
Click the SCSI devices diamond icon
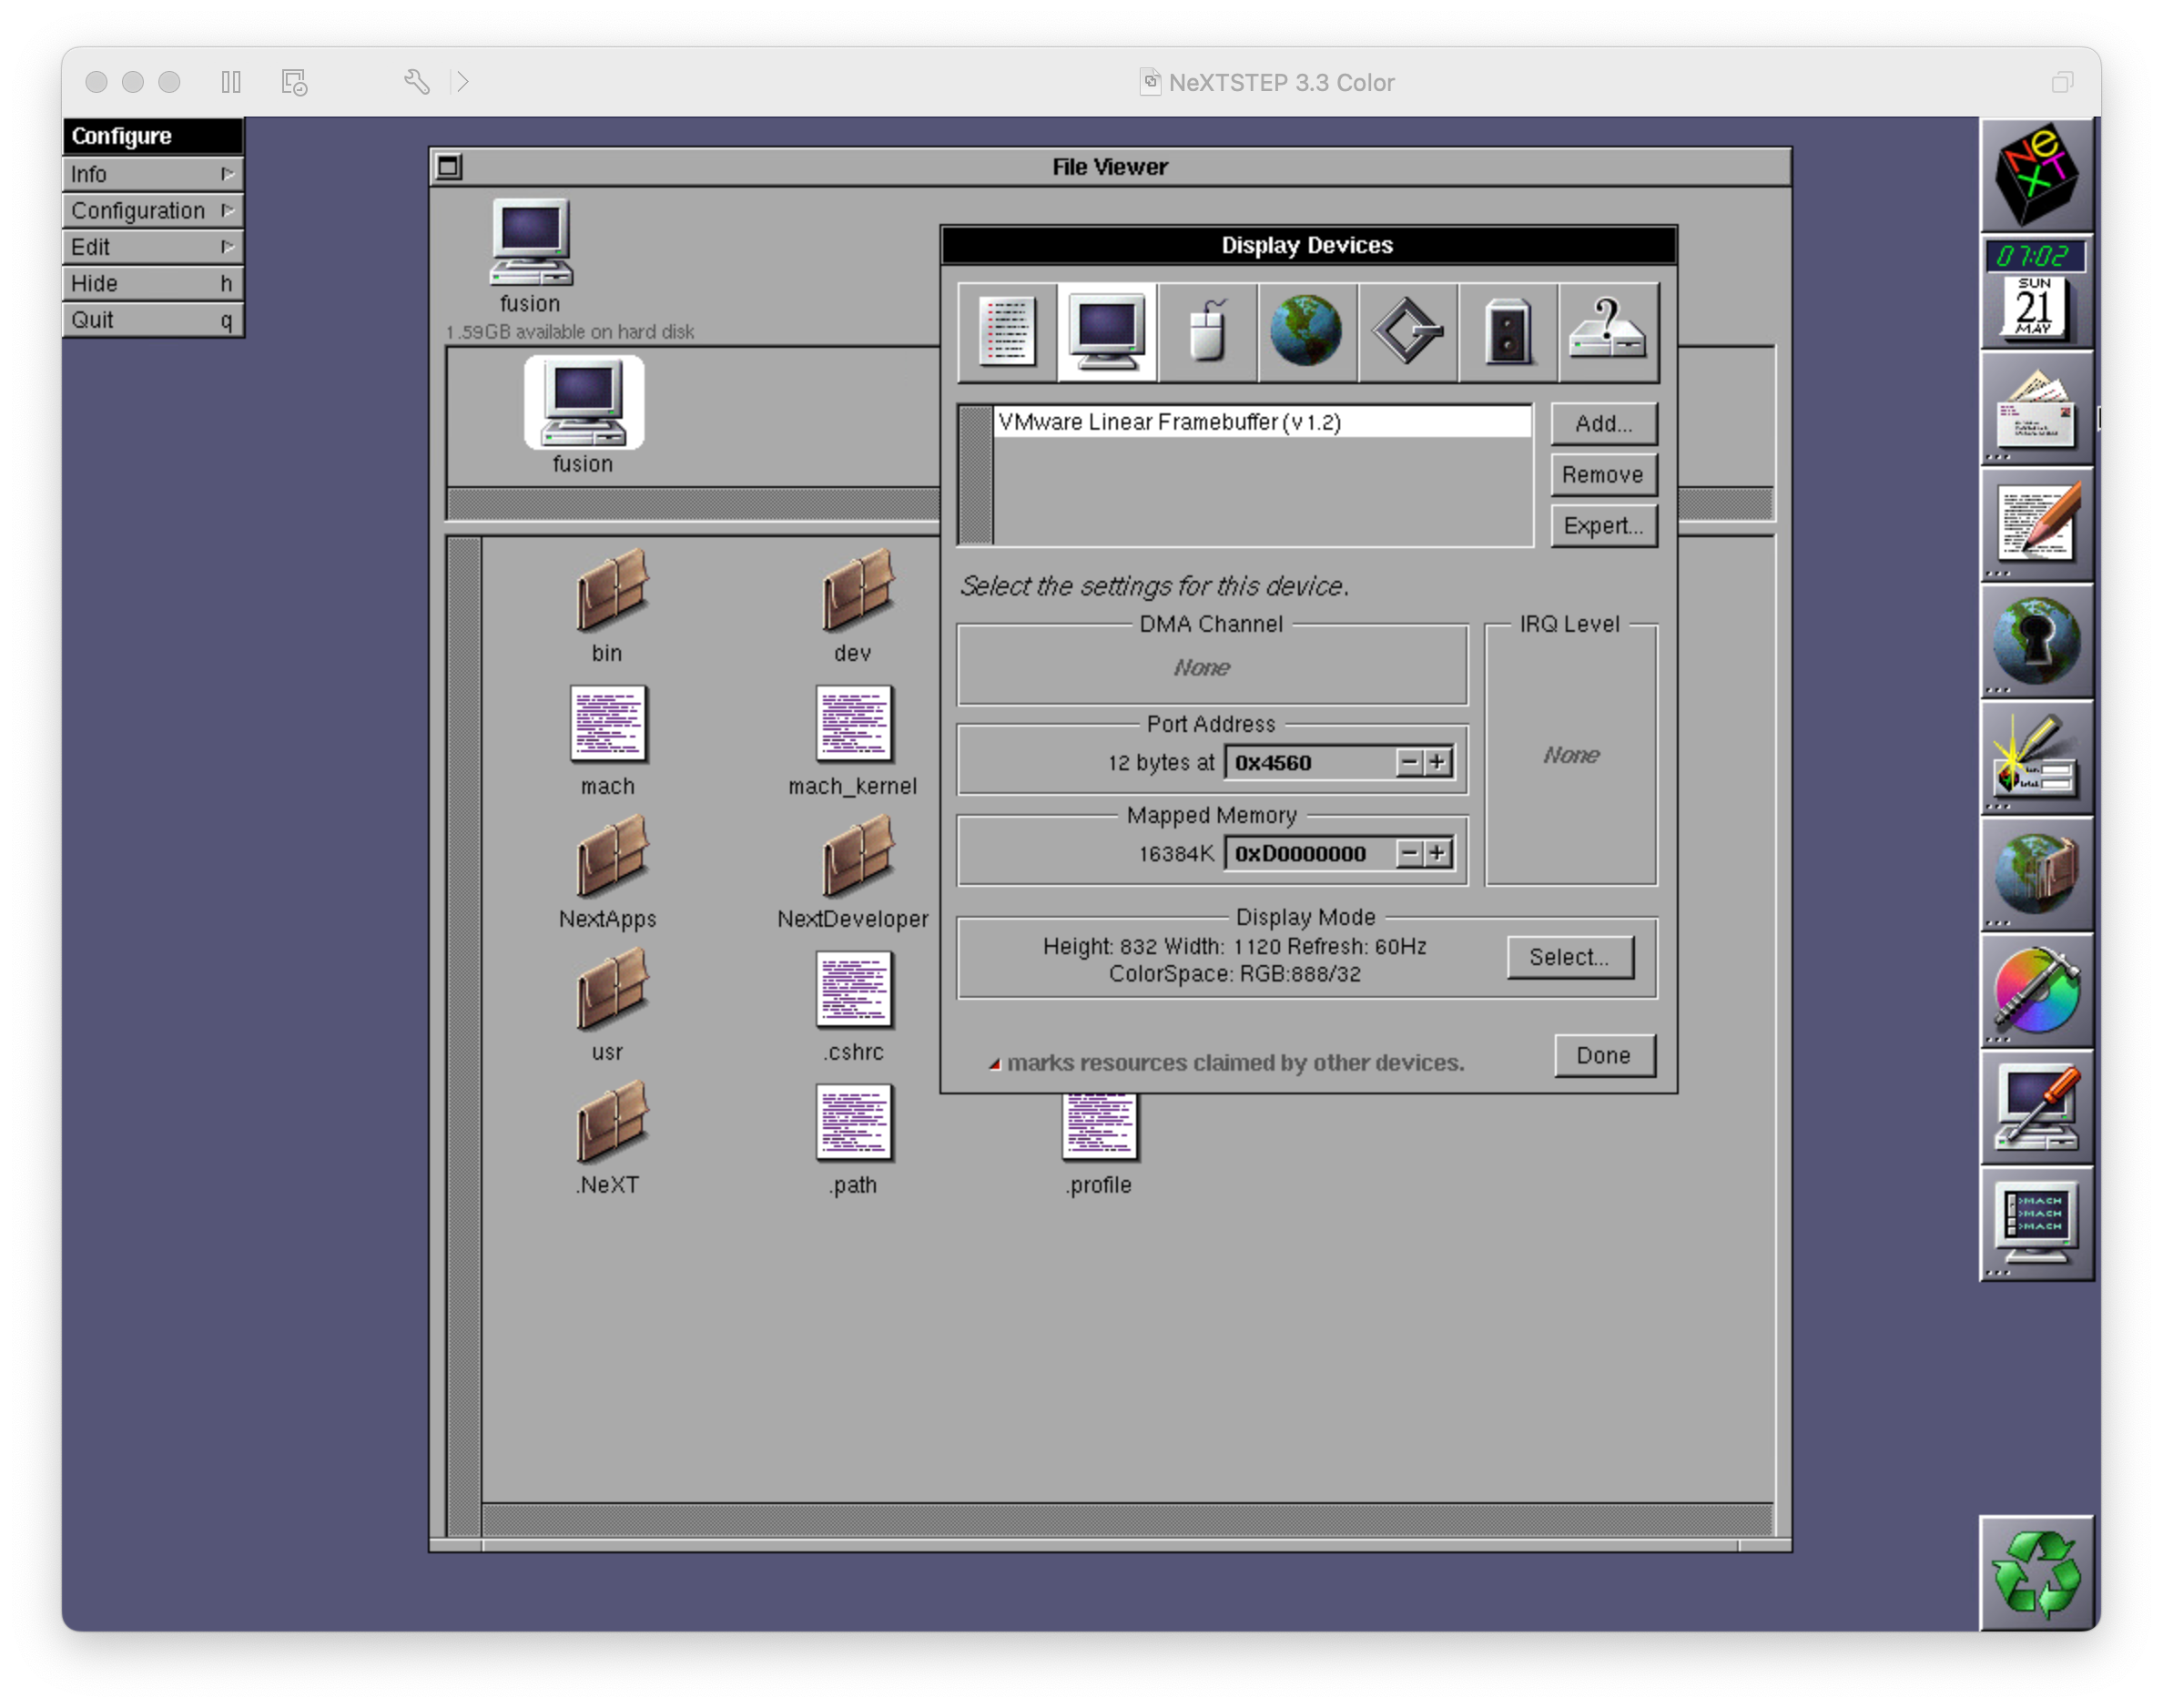tap(1407, 332)
